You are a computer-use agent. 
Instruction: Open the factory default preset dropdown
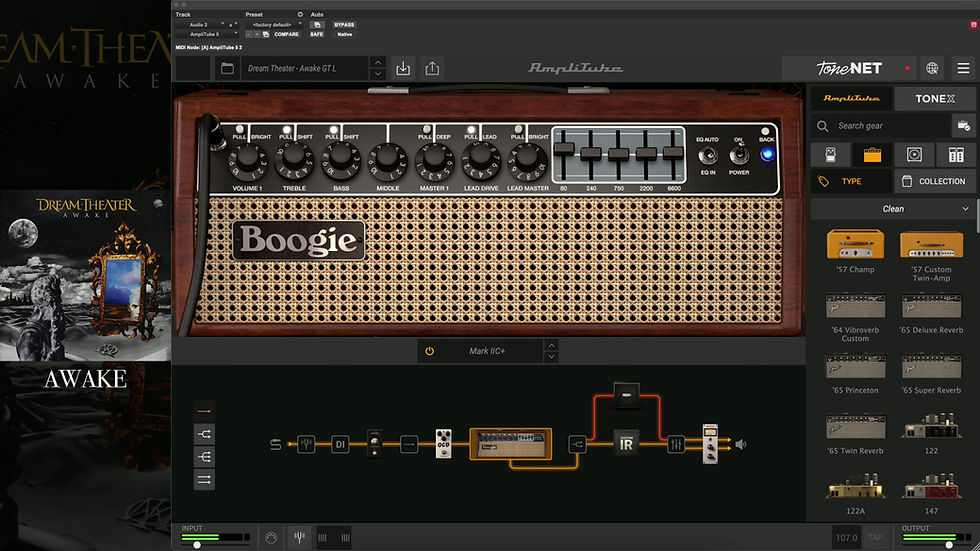click(x=272, y=24)
